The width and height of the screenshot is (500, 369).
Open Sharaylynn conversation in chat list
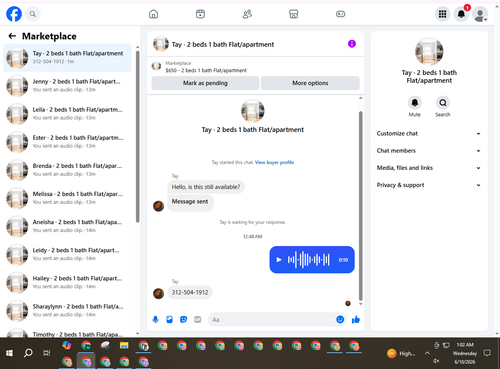(67, 311)
